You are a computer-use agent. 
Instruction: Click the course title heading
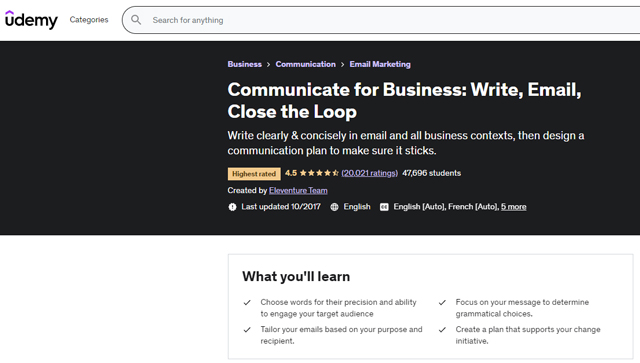[x=404, y=100]
